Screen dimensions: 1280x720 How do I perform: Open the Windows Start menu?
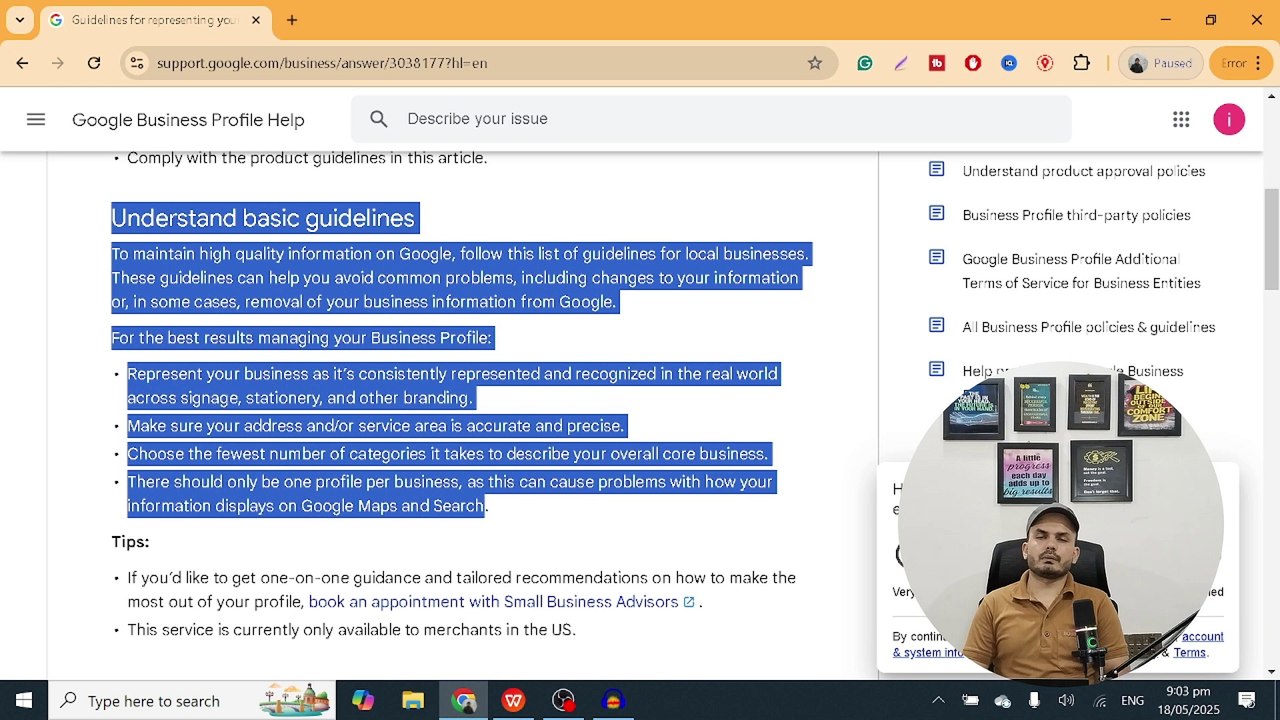pyautogui.click(x=24, y=700)
